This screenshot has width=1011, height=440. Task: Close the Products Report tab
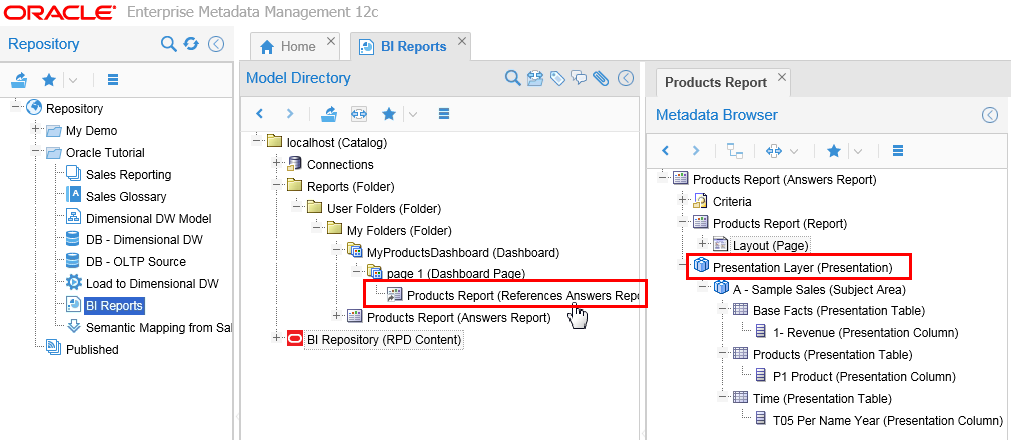(782, 77)
